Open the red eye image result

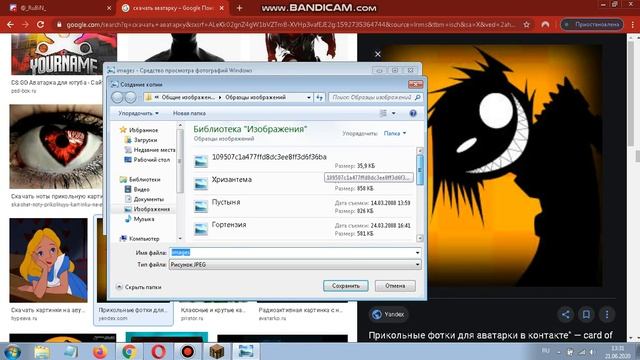[56, 147]
